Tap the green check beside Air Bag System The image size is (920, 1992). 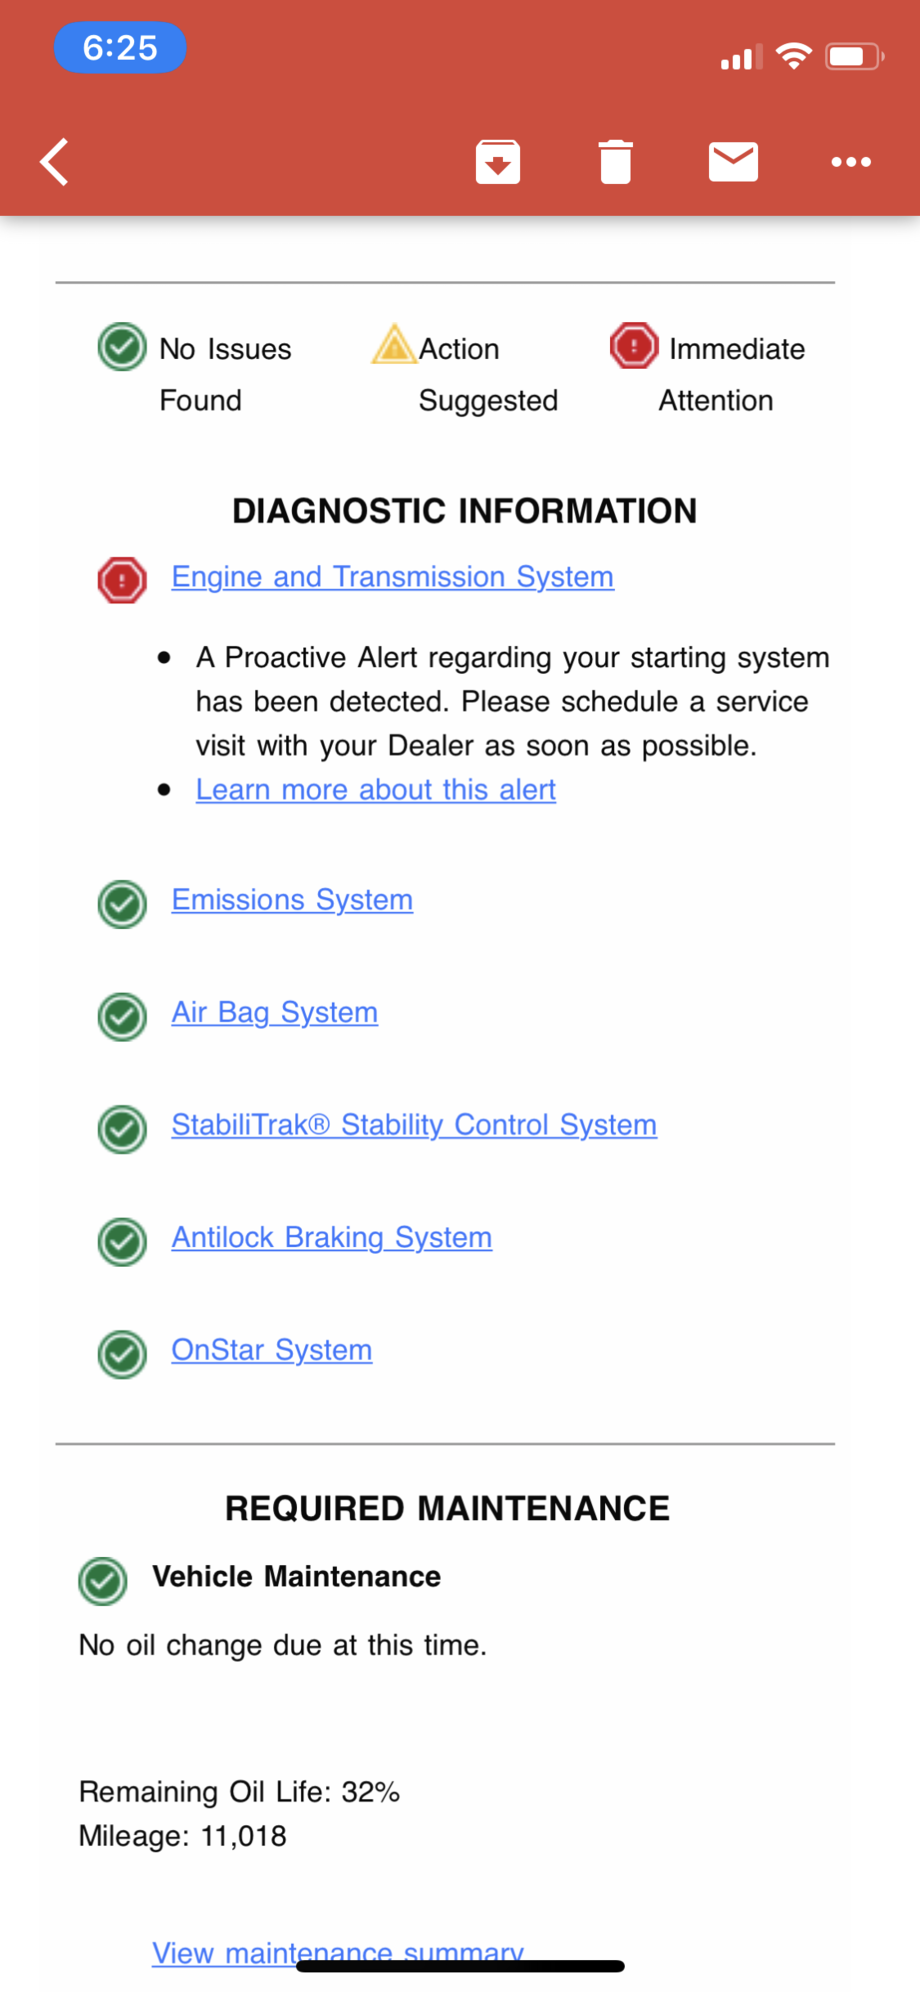pos(121,1017)
